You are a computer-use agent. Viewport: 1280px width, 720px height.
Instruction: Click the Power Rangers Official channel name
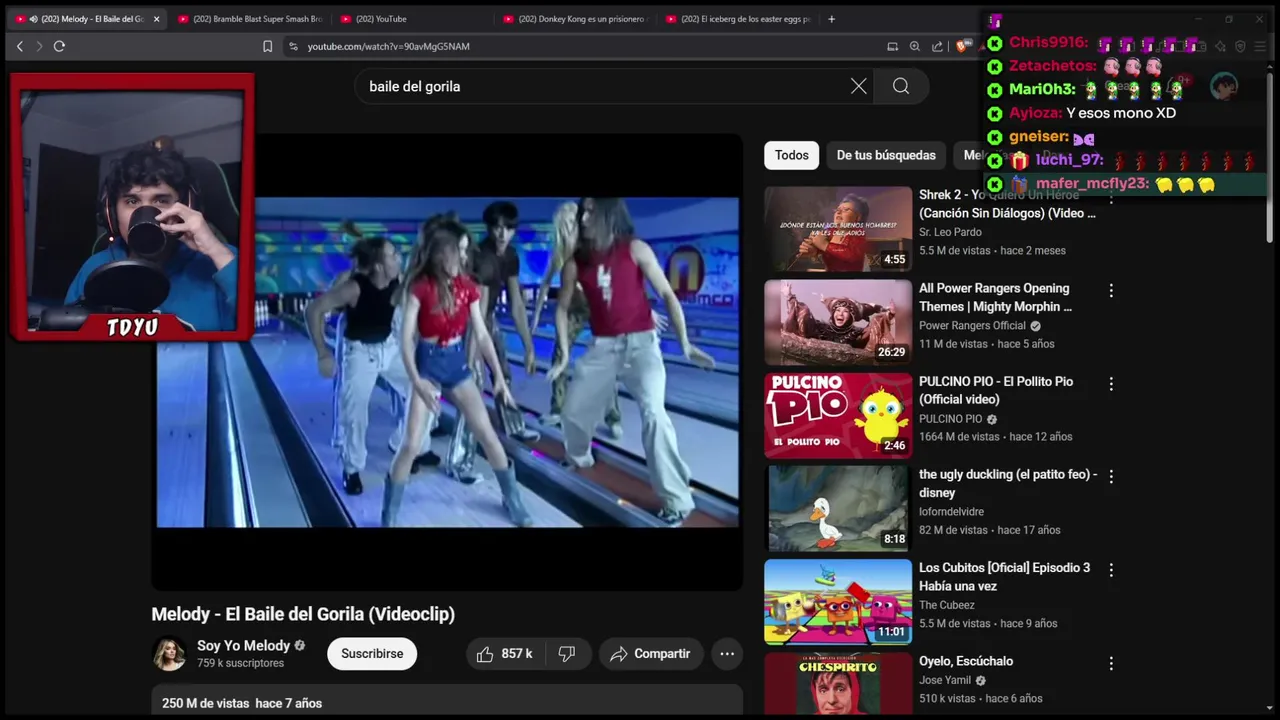click(x=973, y=326)
